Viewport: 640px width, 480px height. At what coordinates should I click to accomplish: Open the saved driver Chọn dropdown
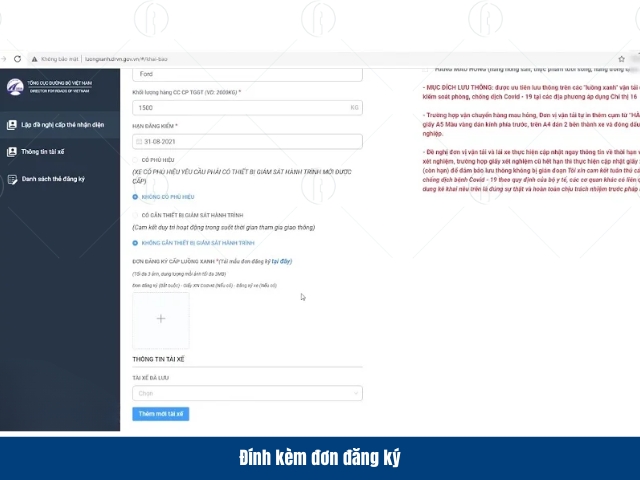pos(247,393)
